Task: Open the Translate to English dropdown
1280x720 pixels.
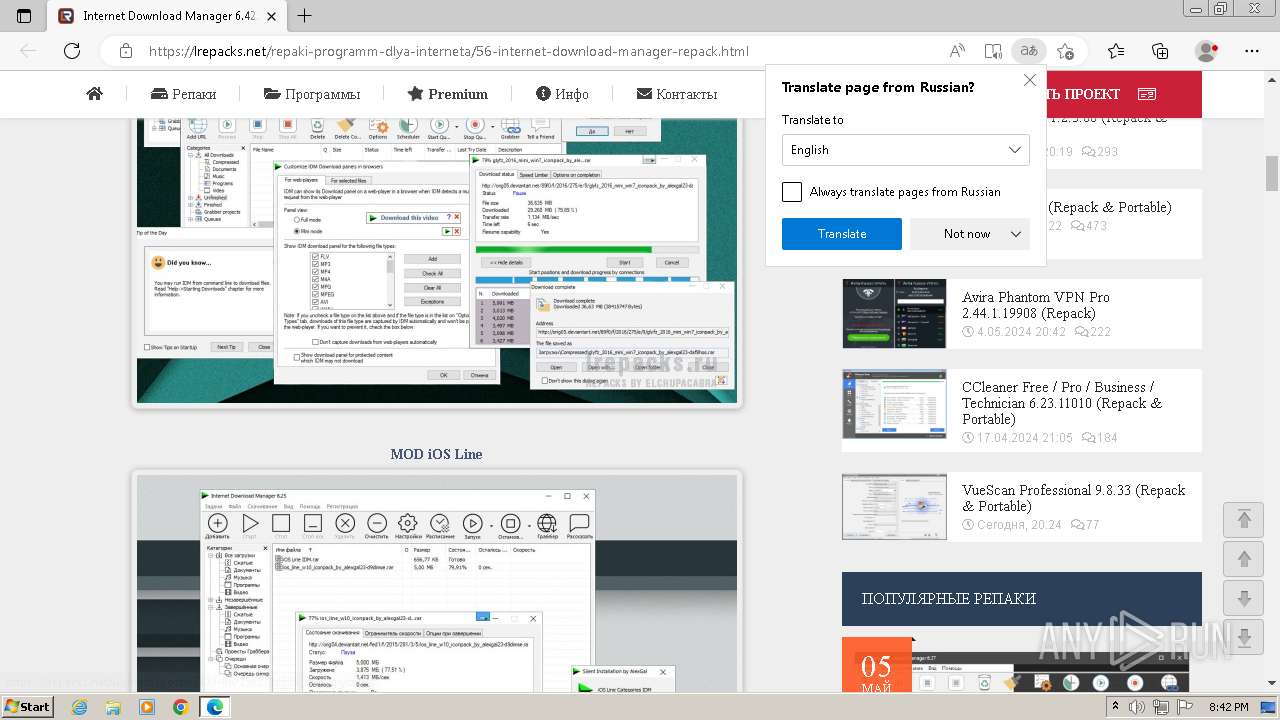Action: [905, 150]
